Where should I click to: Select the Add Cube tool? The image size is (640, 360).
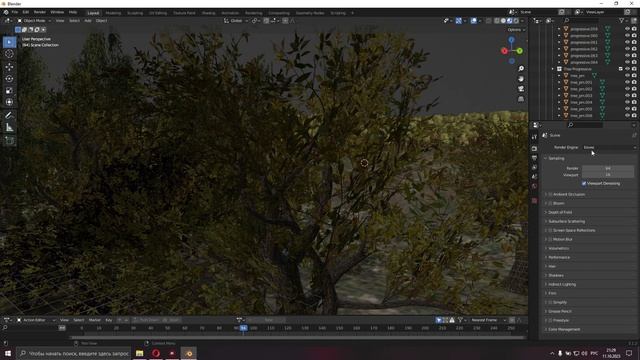[x=9, y=141]
